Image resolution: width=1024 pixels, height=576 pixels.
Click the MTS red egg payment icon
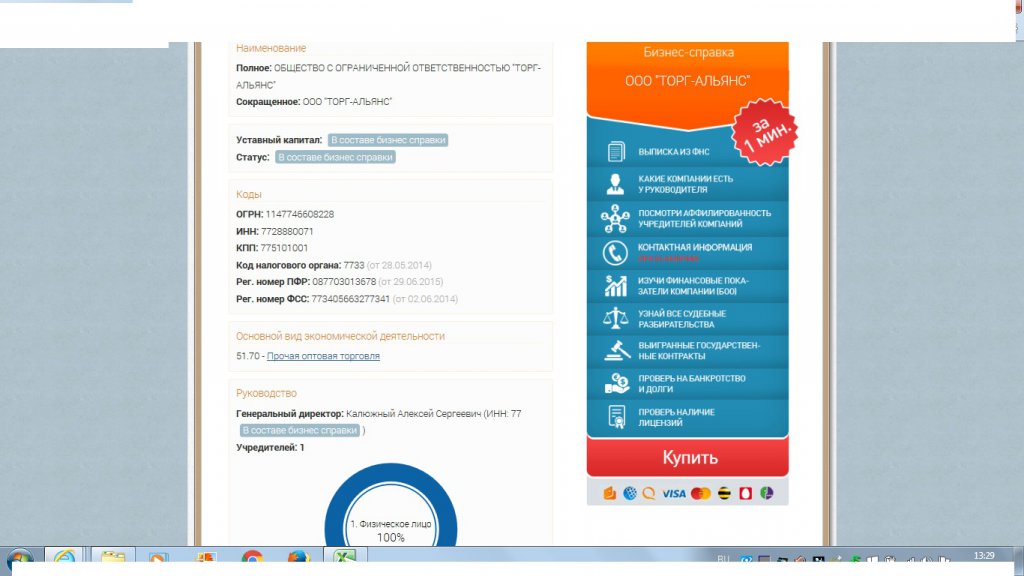746,493
